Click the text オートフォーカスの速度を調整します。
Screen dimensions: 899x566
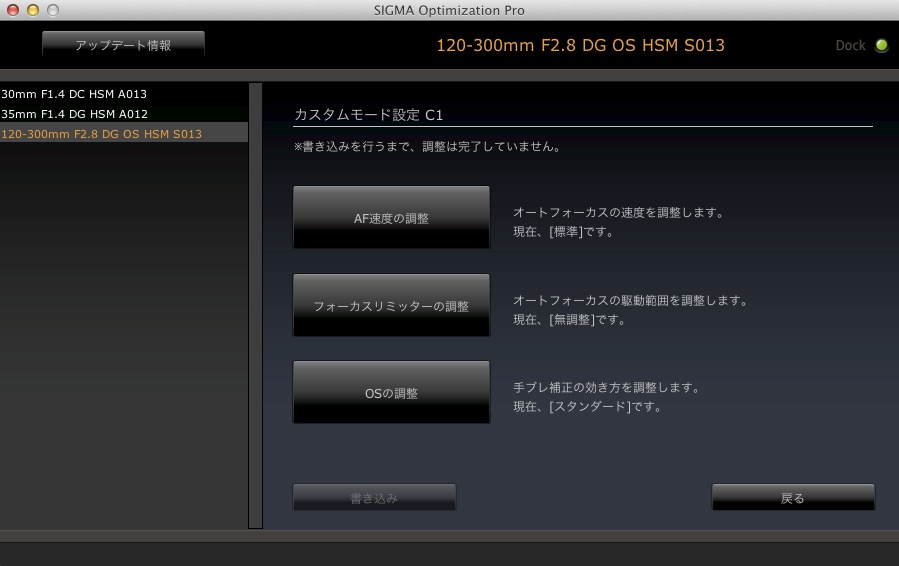(x=619, y=212)
